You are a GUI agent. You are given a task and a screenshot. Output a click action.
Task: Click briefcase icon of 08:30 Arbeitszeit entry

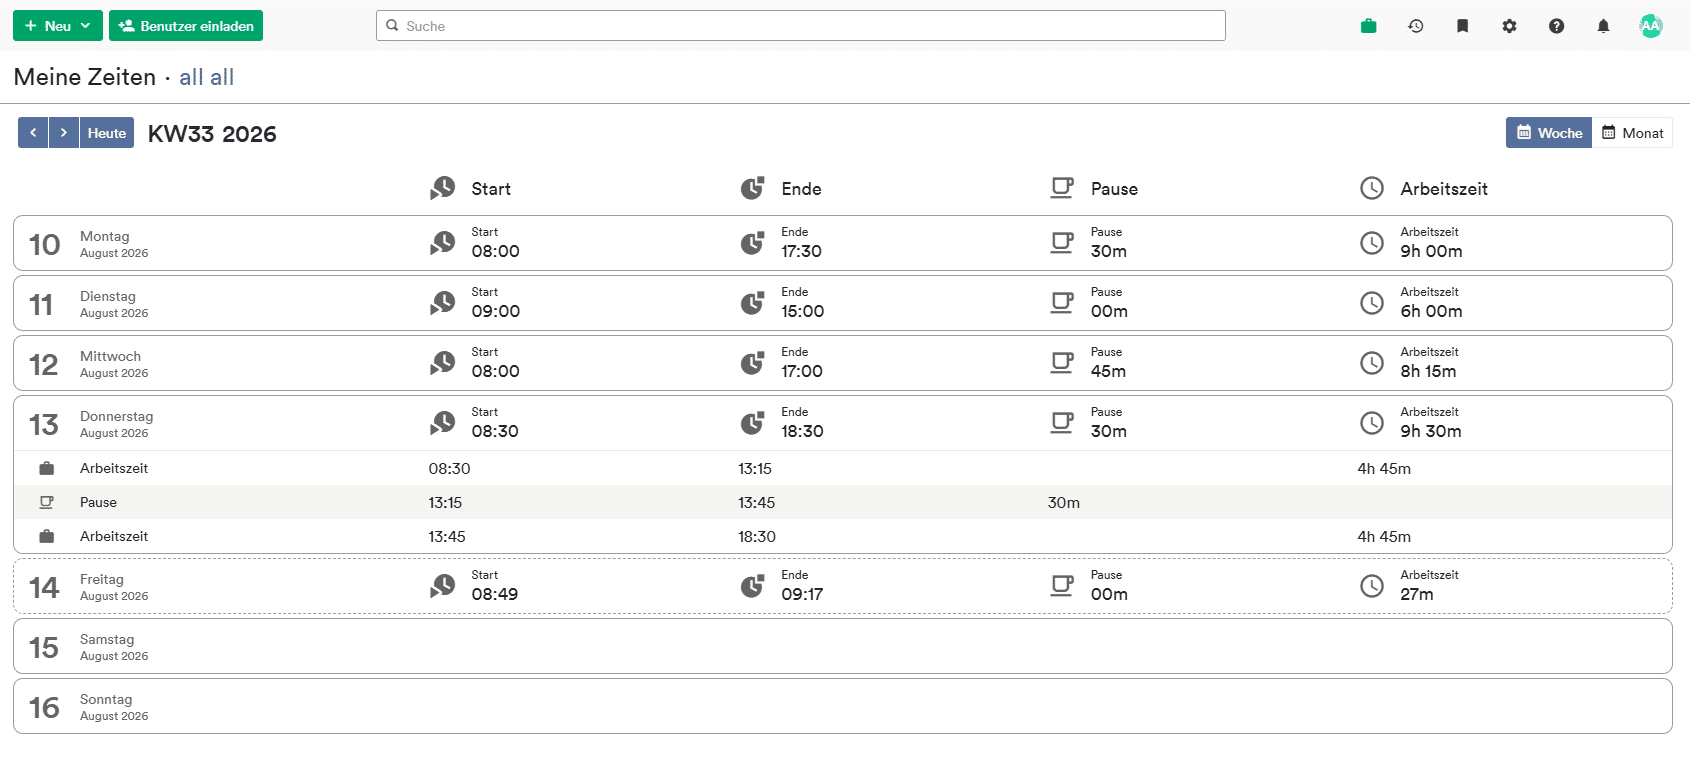46,468
